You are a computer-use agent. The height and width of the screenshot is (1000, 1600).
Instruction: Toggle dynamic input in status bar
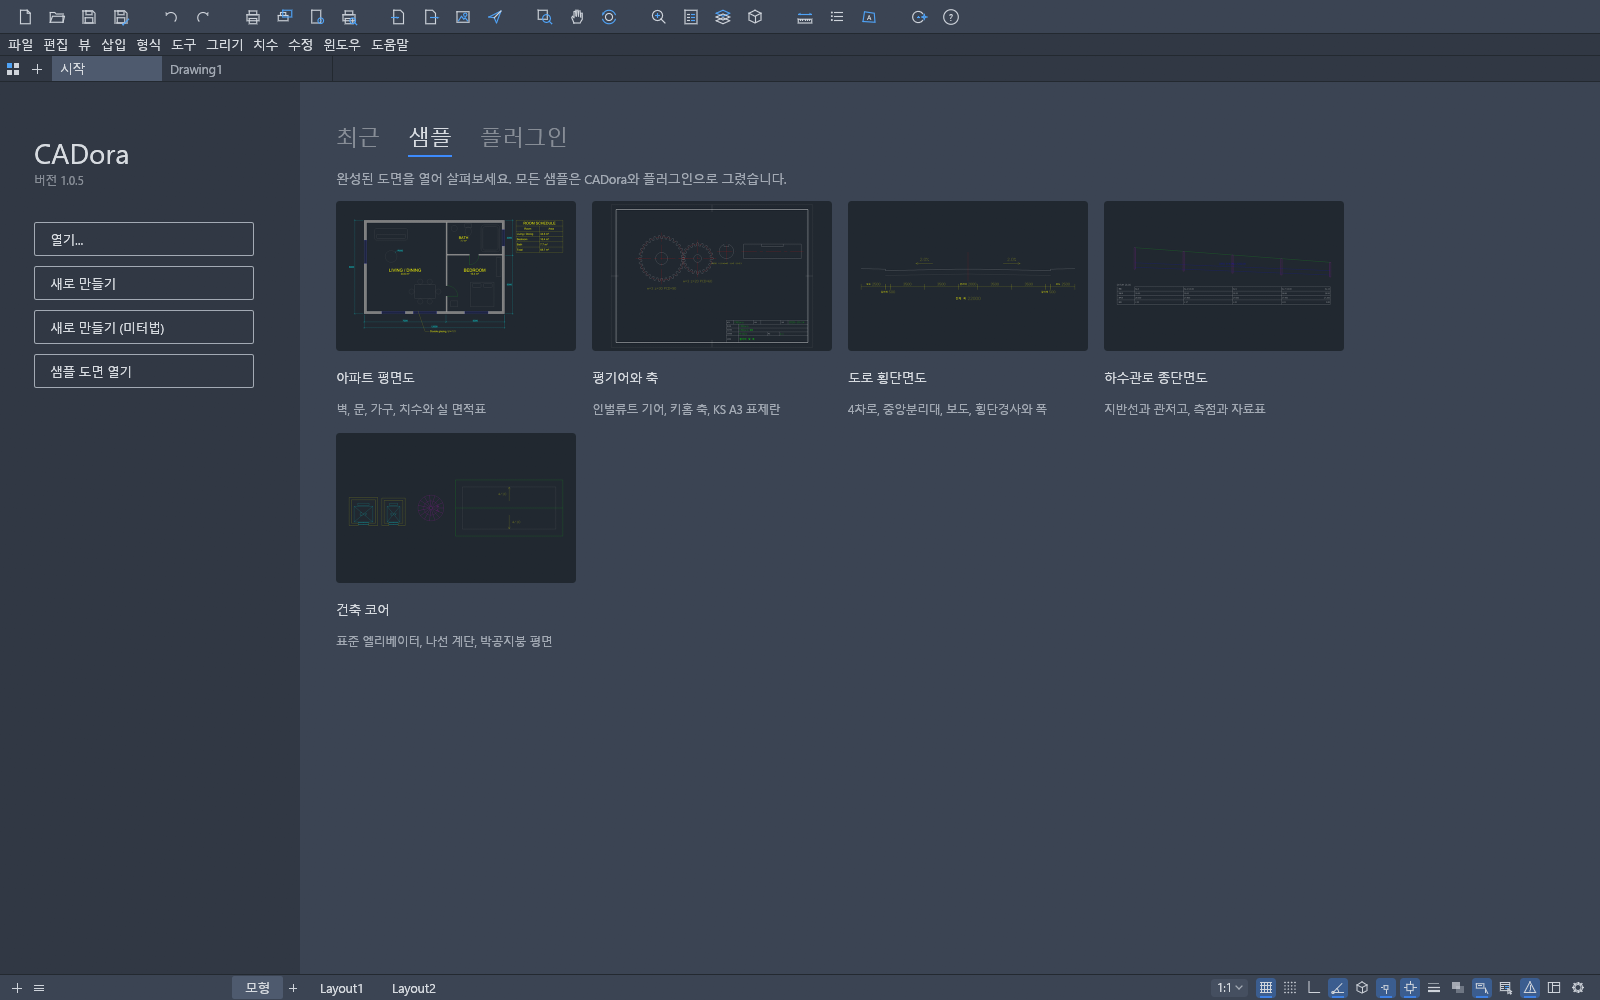pos(1482,988)
